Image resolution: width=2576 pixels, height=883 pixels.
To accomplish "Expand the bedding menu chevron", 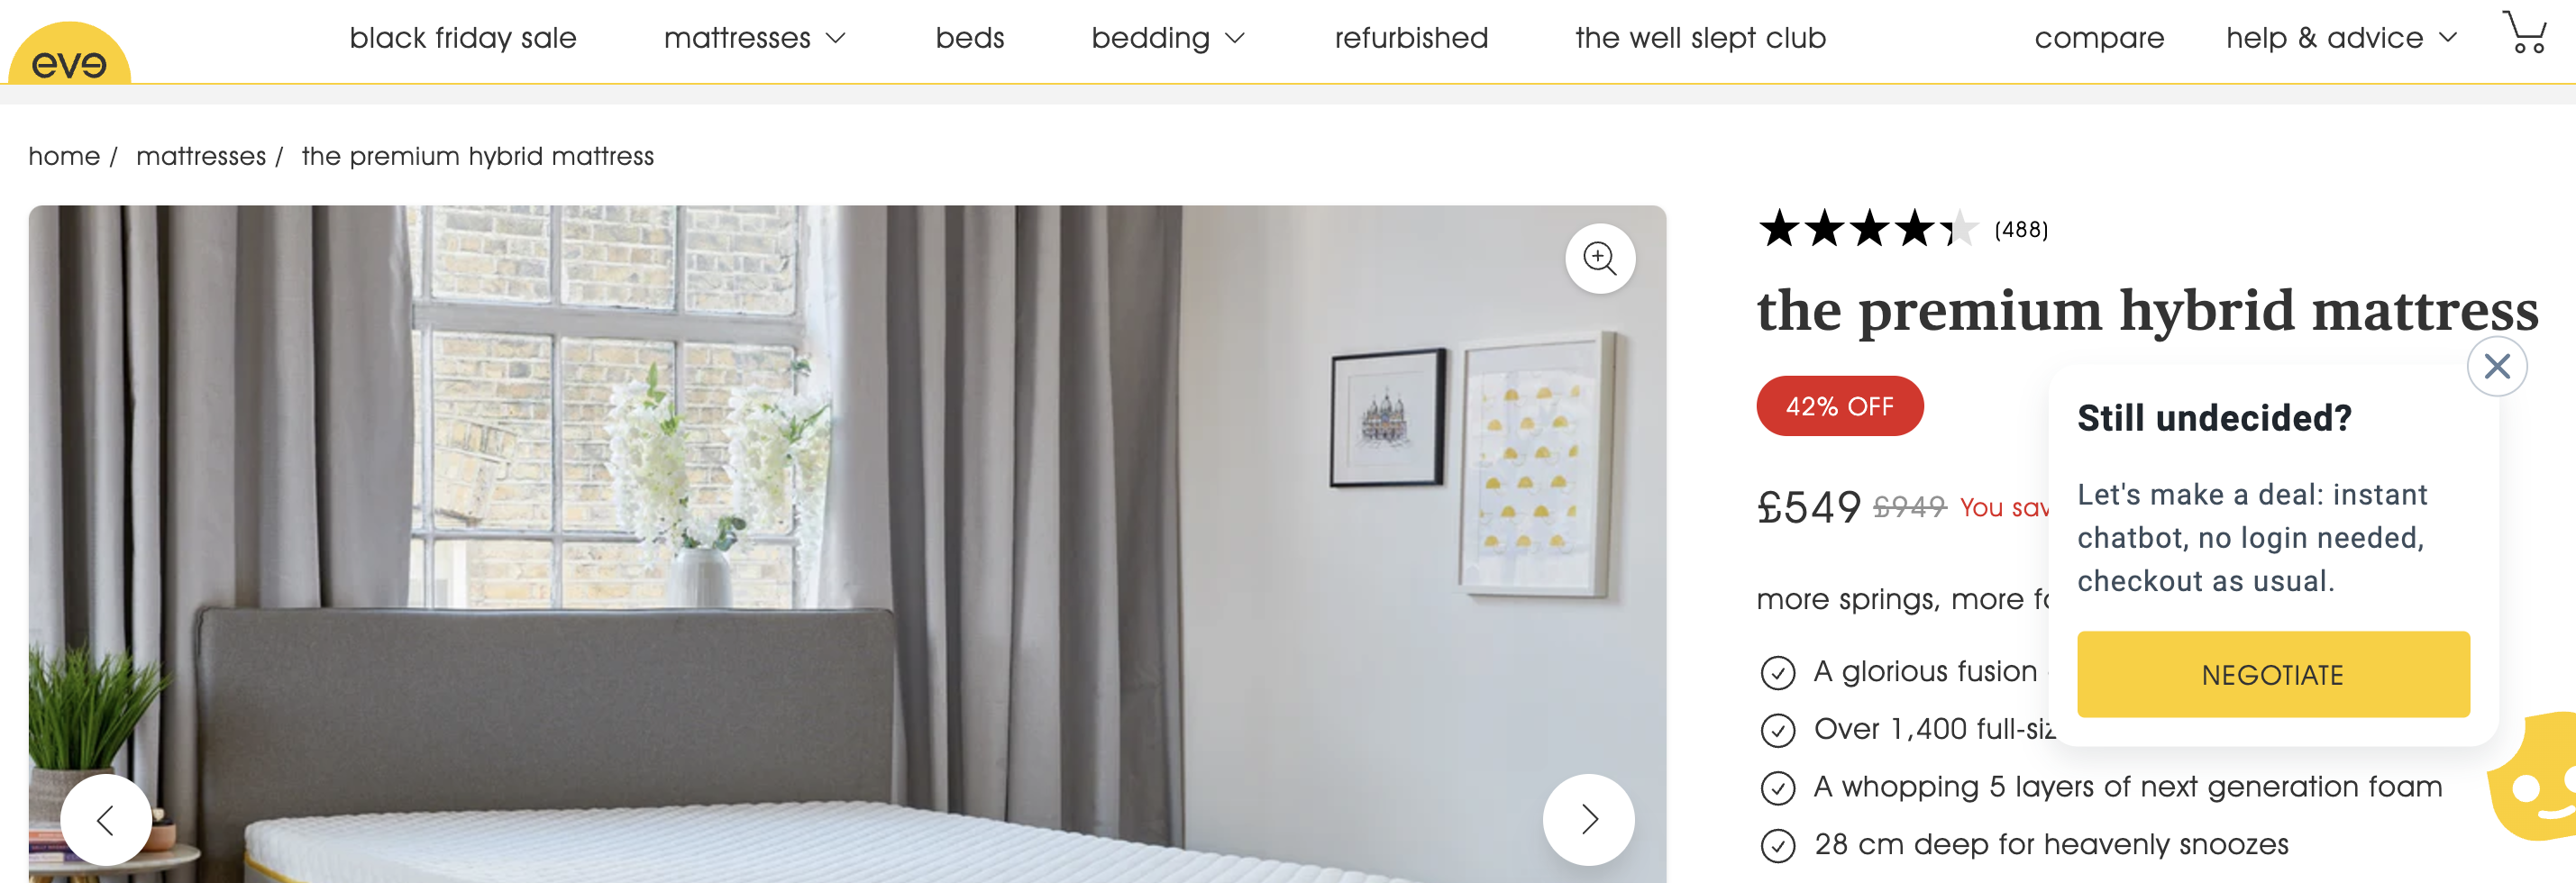I will tap(1235, 38).
